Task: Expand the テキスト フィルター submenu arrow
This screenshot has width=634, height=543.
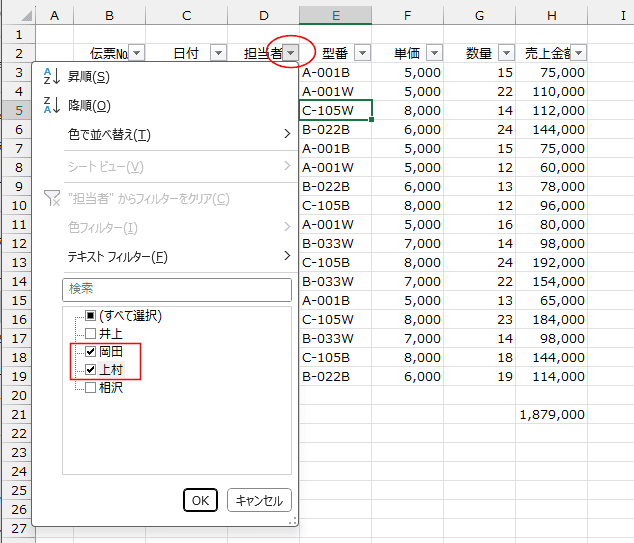Action: [x=287, y=256]
